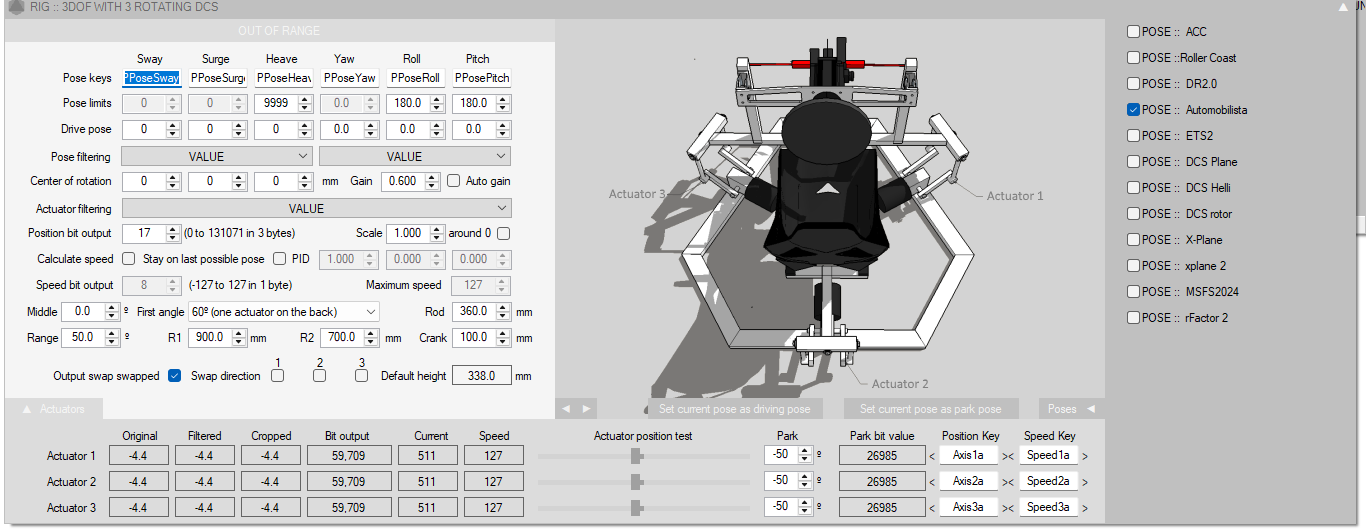Viewport: 1366px width, 529px height.
Task: Open the First angle combo box
Action: [284, 312]
